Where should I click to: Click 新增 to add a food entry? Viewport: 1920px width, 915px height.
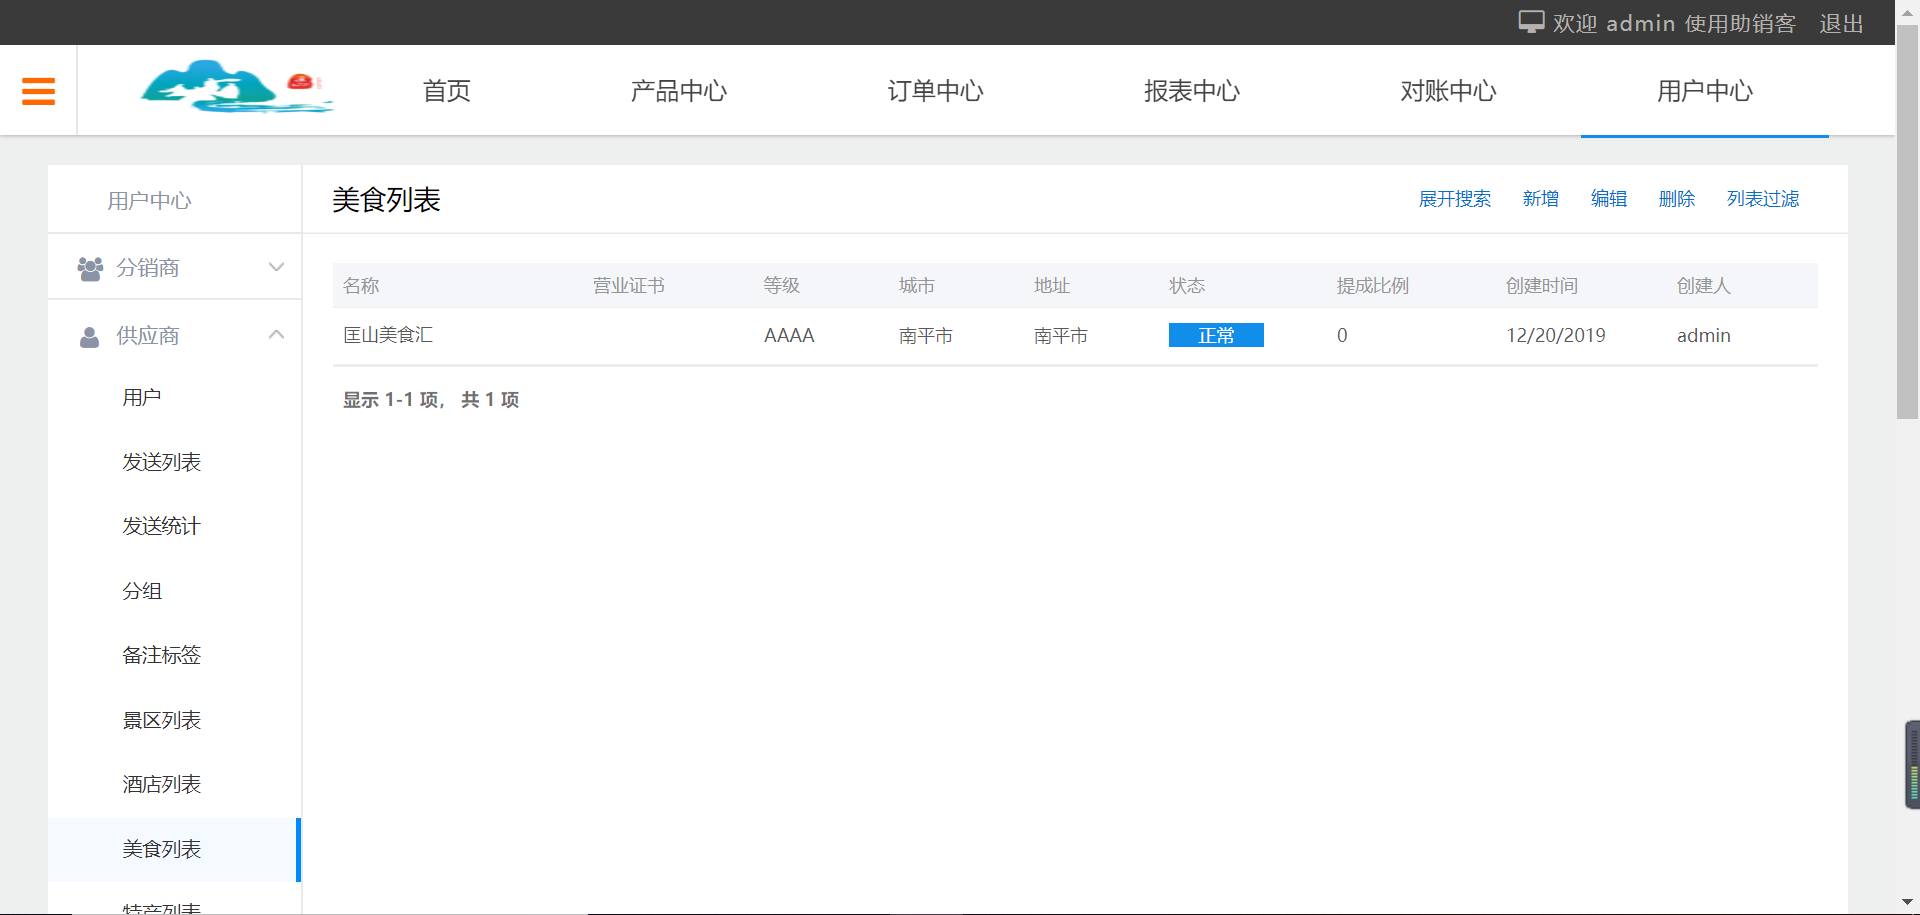[1540, 199]
